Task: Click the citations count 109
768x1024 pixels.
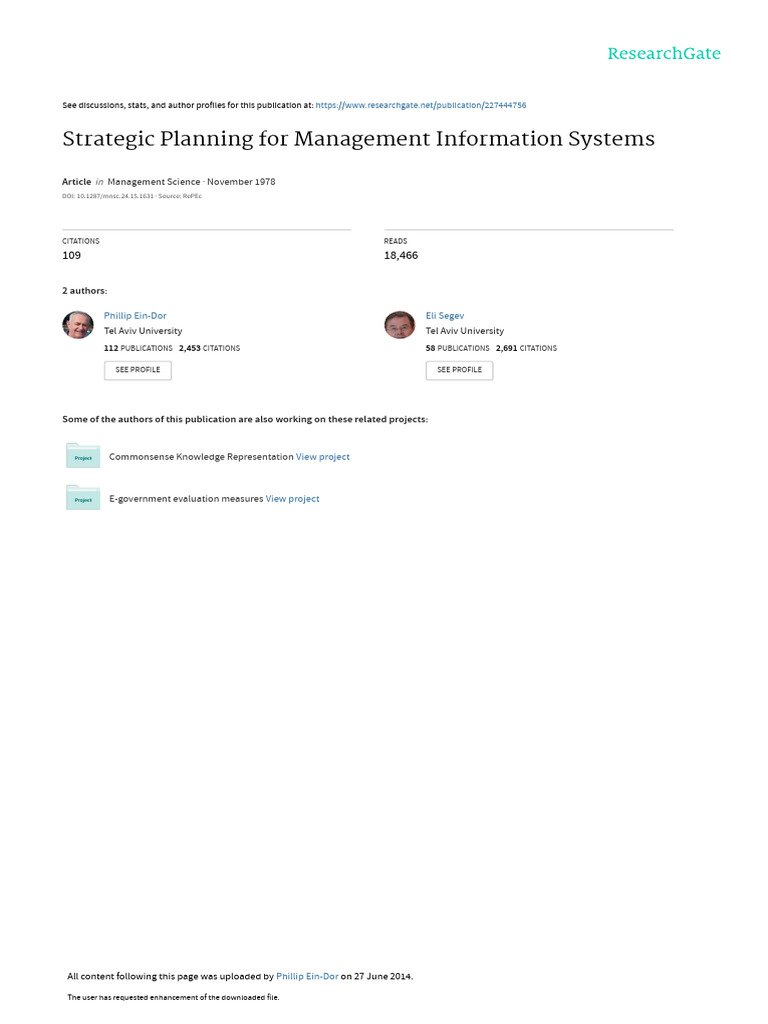Action: point(72,255)
